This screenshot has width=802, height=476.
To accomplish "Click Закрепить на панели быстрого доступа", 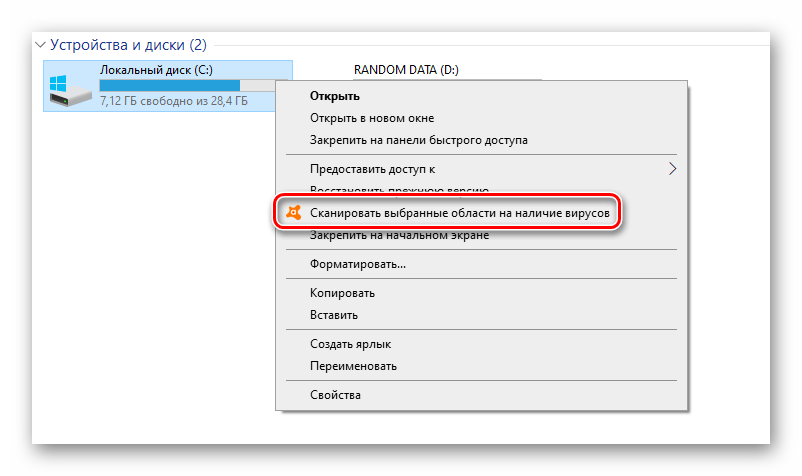I will coord(418,140).
